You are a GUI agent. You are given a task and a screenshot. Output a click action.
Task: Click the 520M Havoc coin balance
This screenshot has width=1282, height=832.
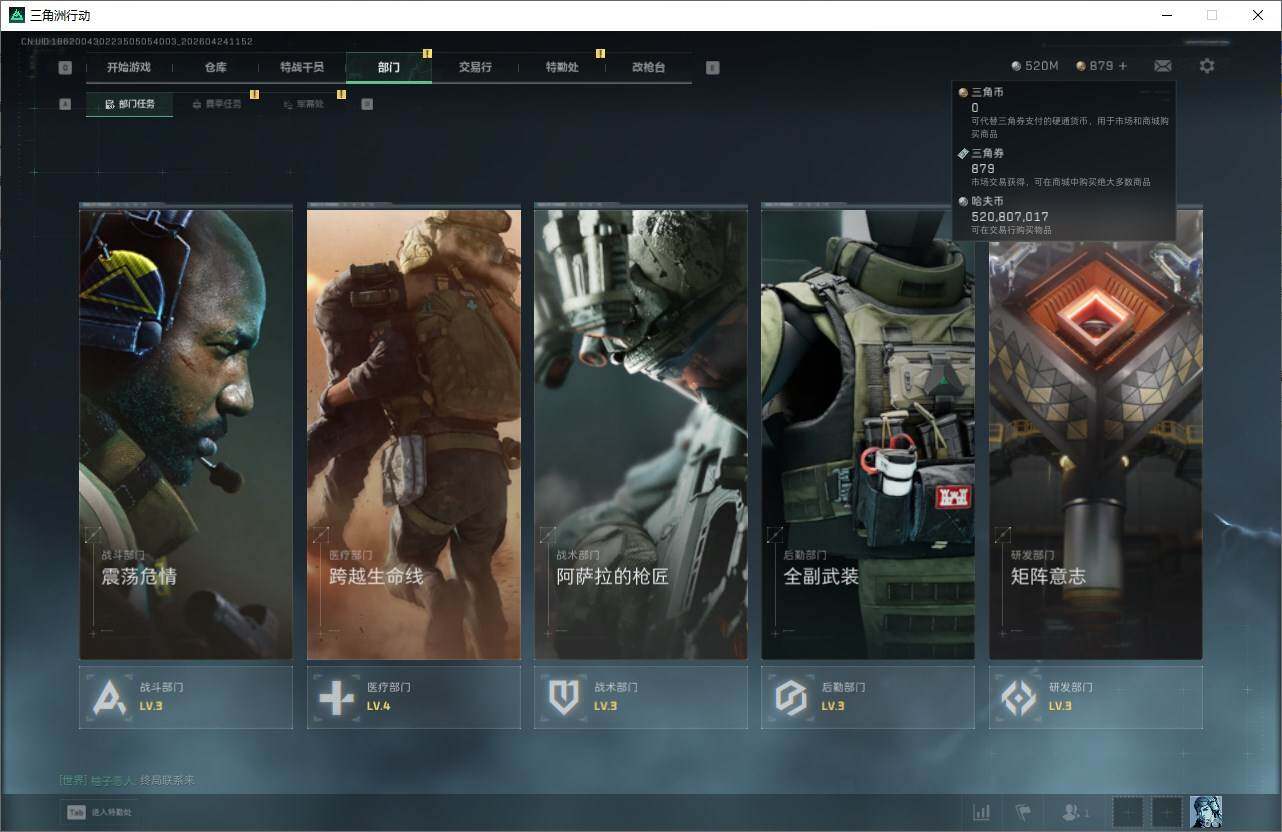coord(1035,66)
